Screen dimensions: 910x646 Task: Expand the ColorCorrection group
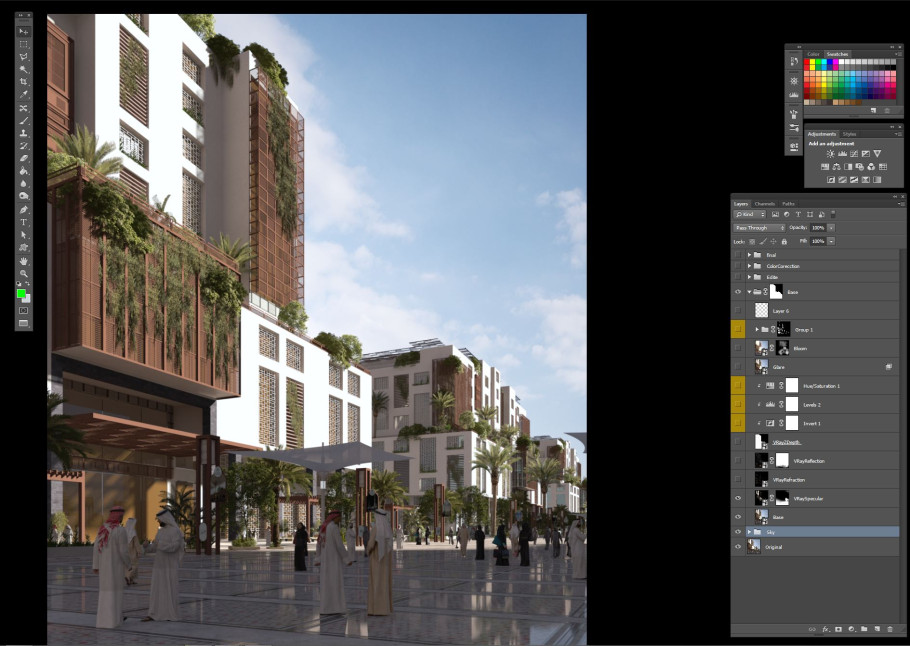click(x=749, y=266)
